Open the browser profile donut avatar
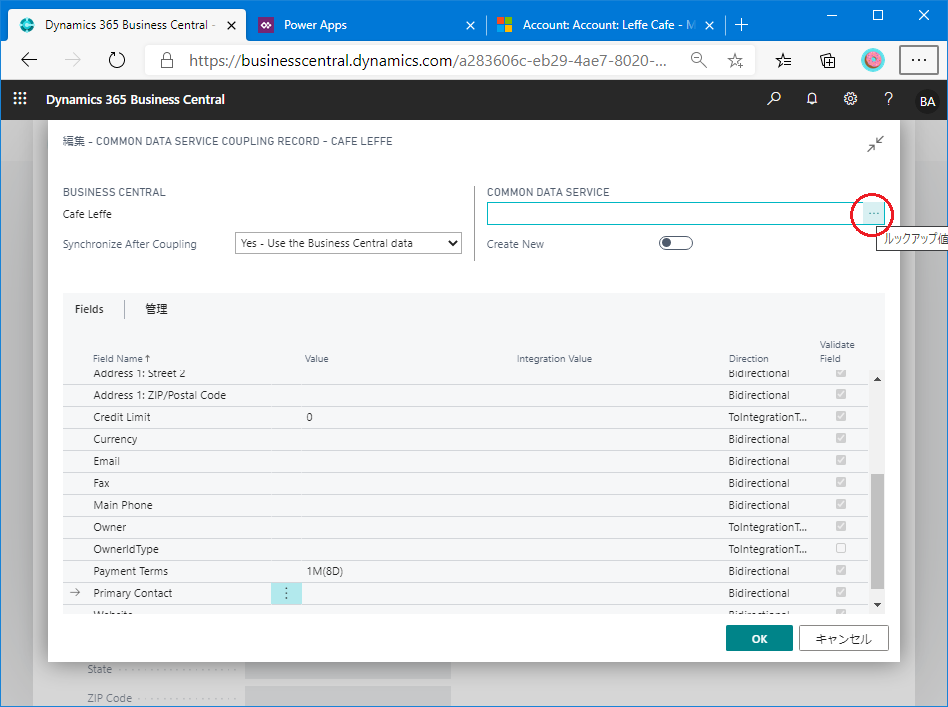Screen dimensions: 948x707 click(x=872, y=60)
